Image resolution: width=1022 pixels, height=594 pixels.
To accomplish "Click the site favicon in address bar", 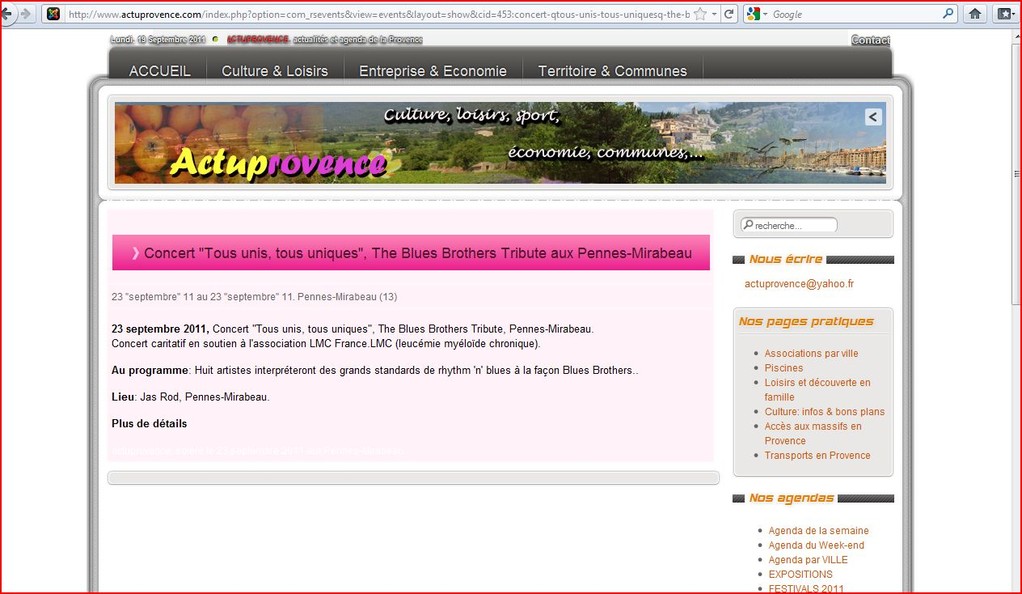I will point(53,14).
